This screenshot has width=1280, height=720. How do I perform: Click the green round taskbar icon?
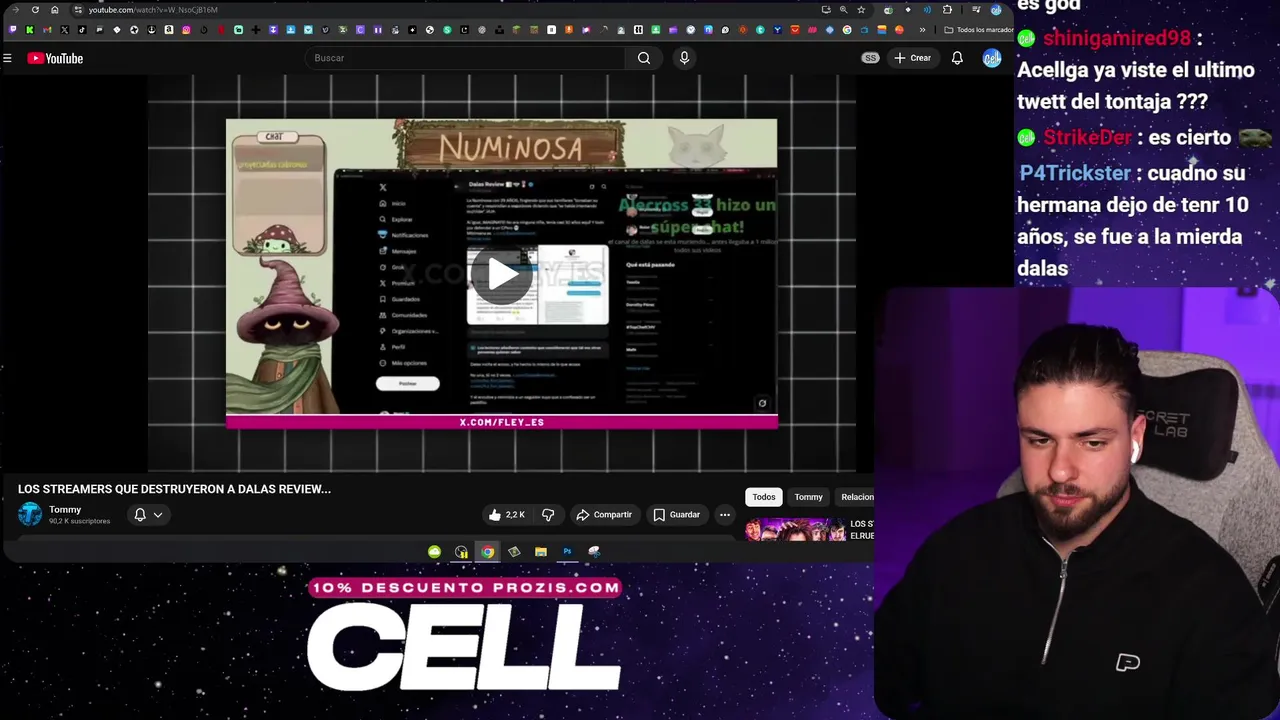(434, 552)
